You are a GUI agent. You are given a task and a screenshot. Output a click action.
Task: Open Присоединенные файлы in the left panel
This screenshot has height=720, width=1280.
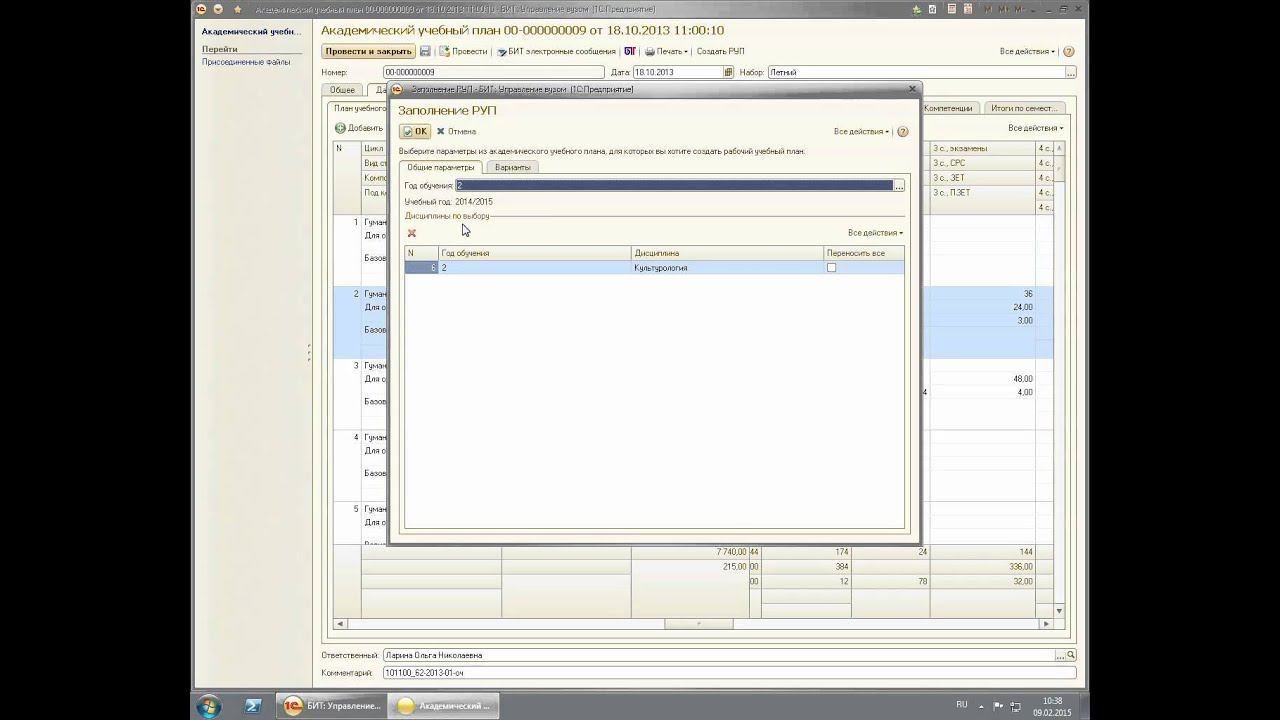[246, 62]
